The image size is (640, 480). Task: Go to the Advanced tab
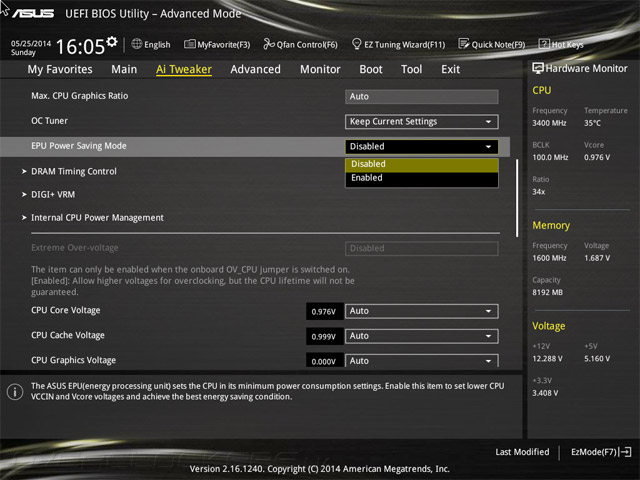(x=256, y=69)
